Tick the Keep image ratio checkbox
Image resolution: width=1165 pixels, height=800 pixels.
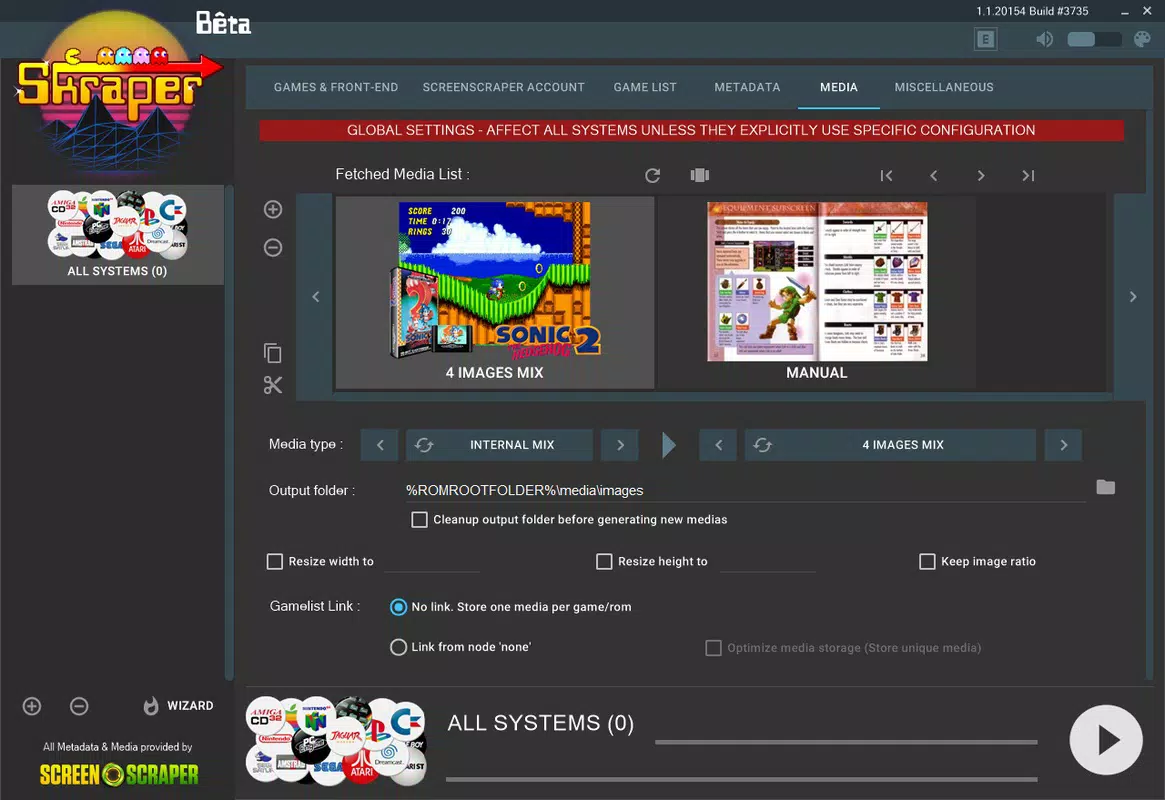[x=927, y=562]
